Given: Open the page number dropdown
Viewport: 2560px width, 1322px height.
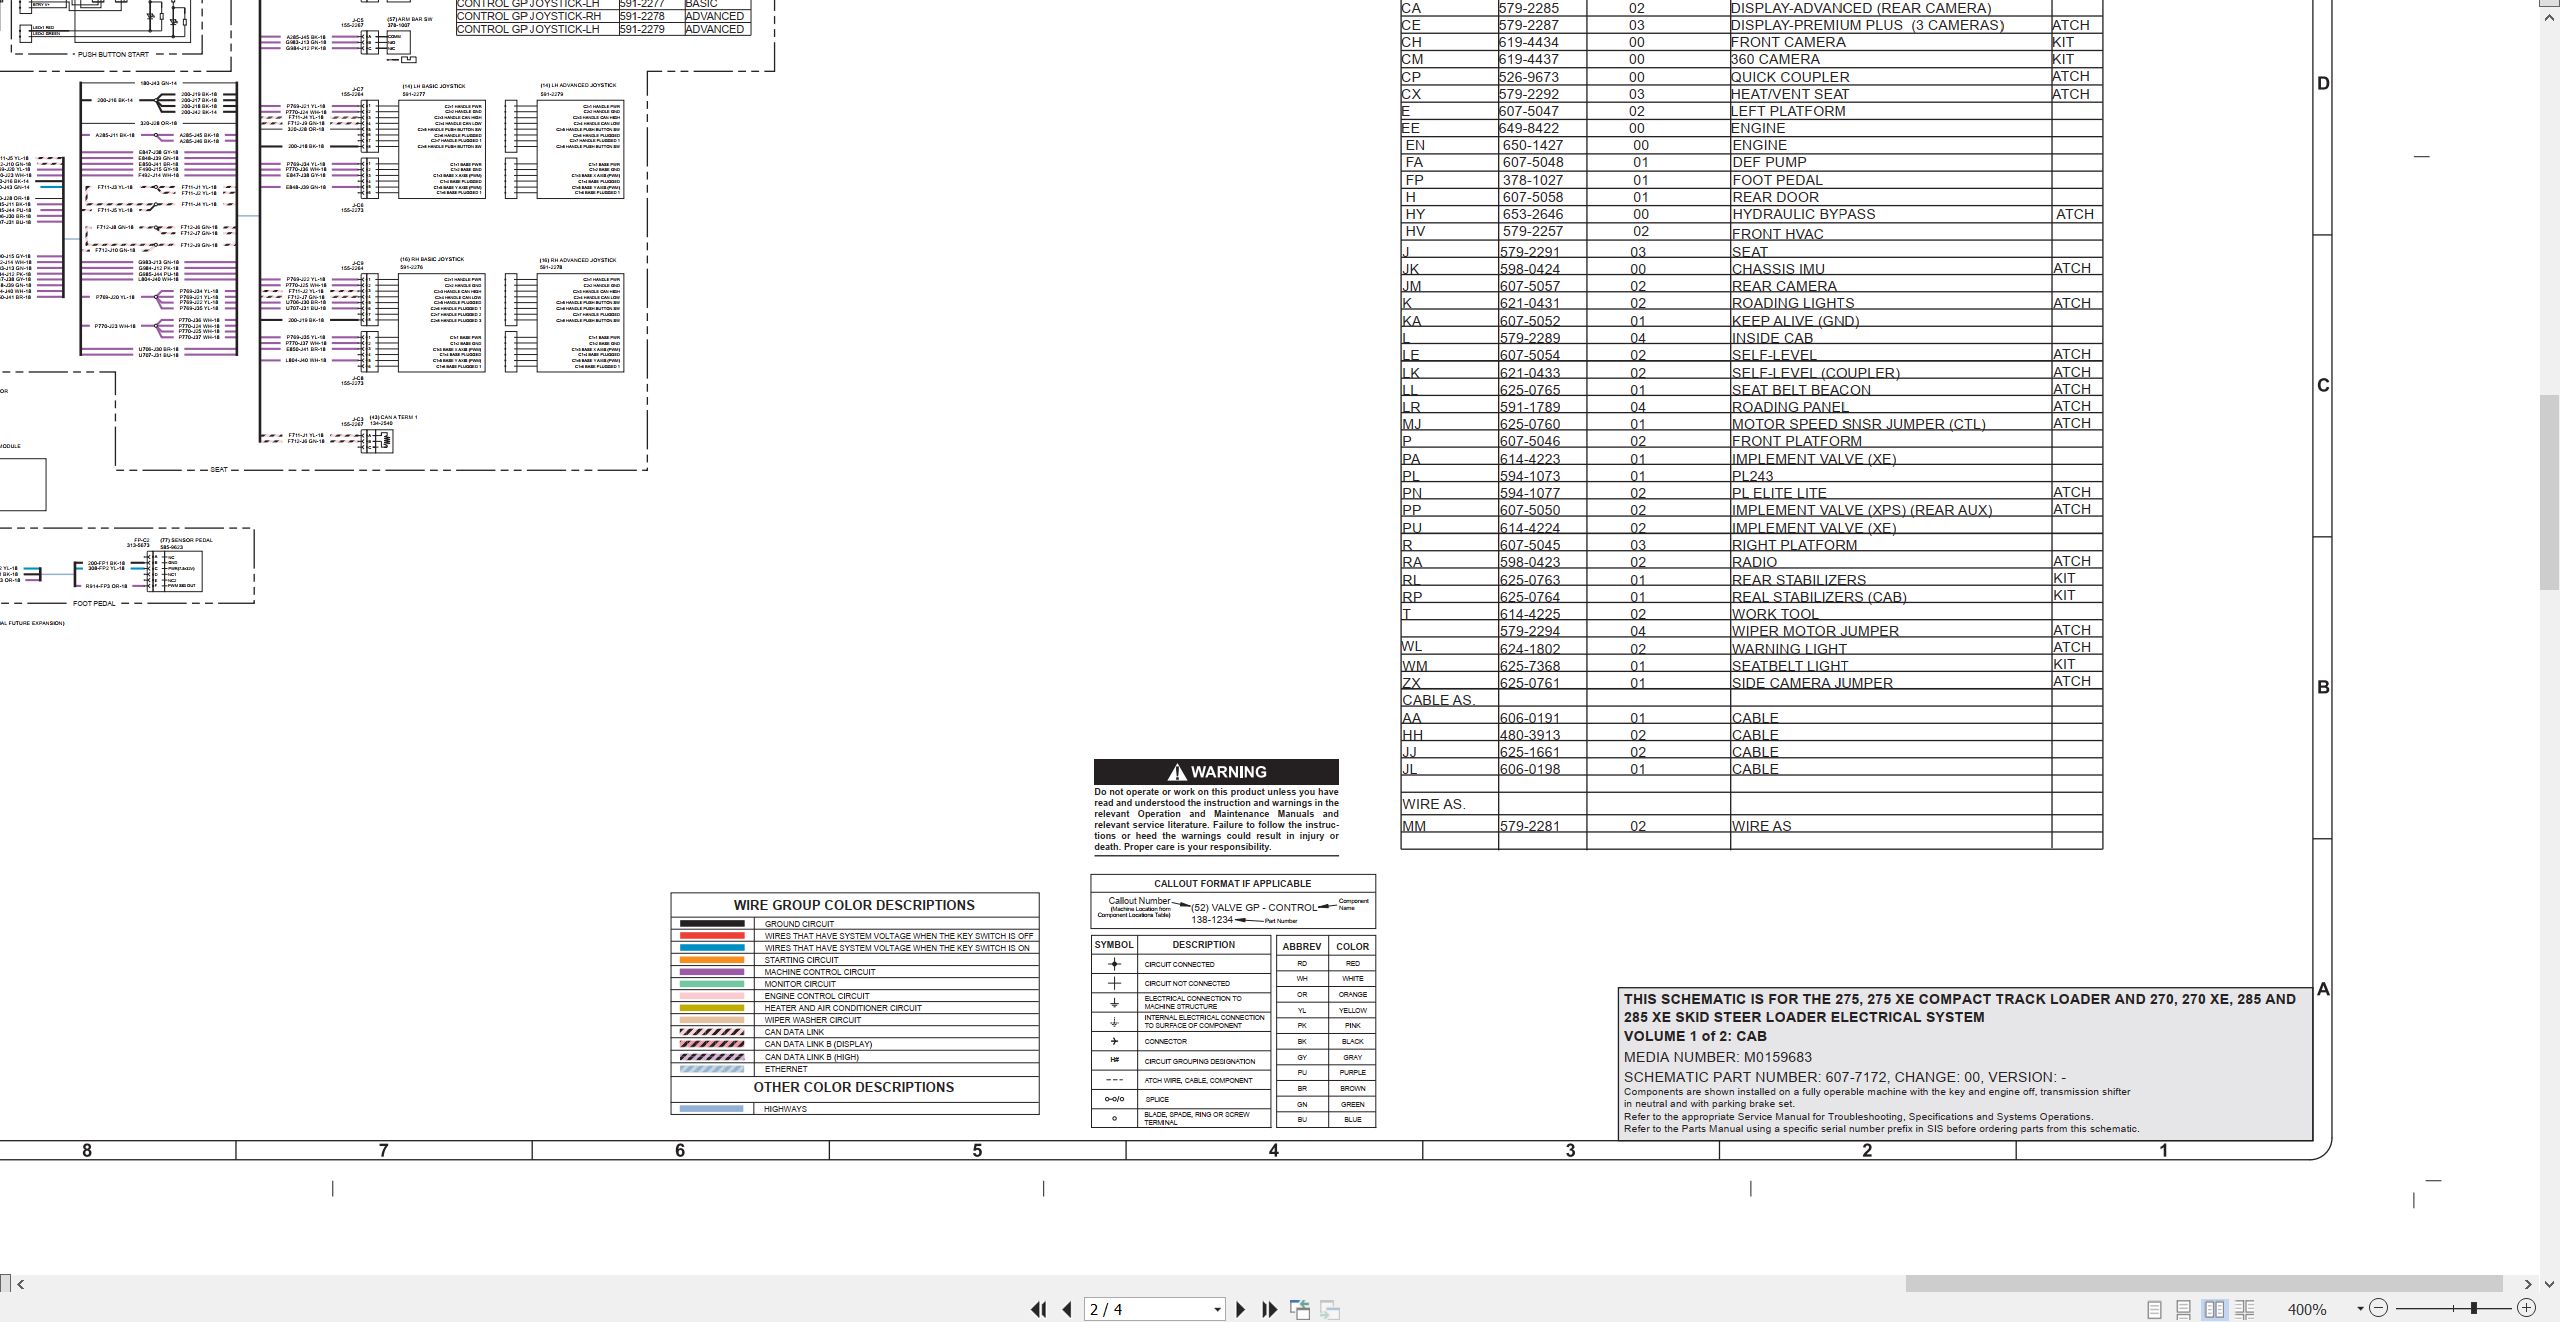Looking at the screenshot, I should tap(1217, 1309).
